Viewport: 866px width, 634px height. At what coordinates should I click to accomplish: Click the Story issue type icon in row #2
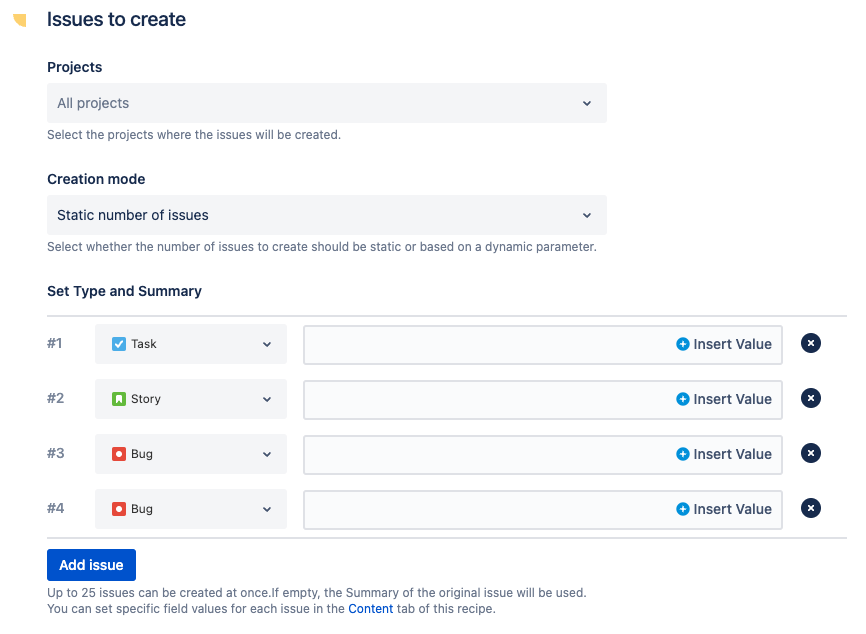point(121,398)
